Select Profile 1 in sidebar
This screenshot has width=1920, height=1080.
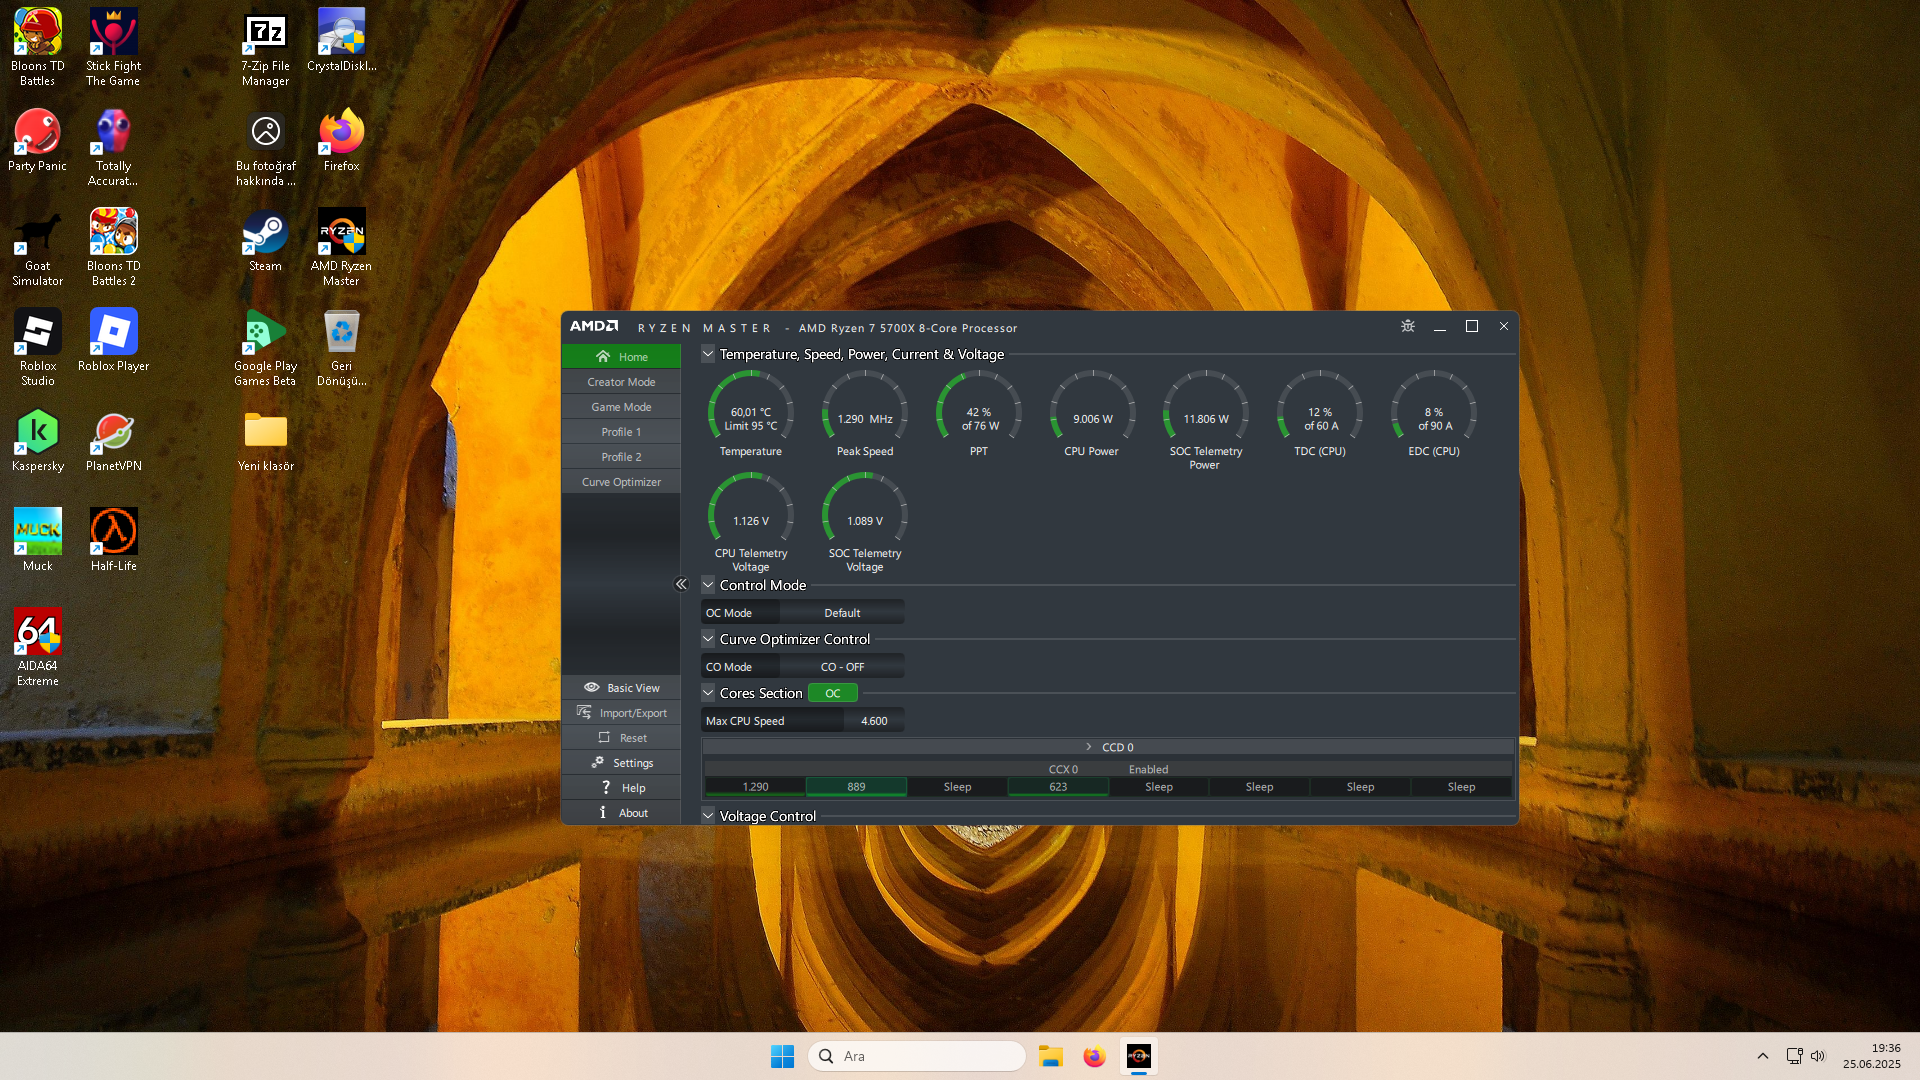coord(621,432)
